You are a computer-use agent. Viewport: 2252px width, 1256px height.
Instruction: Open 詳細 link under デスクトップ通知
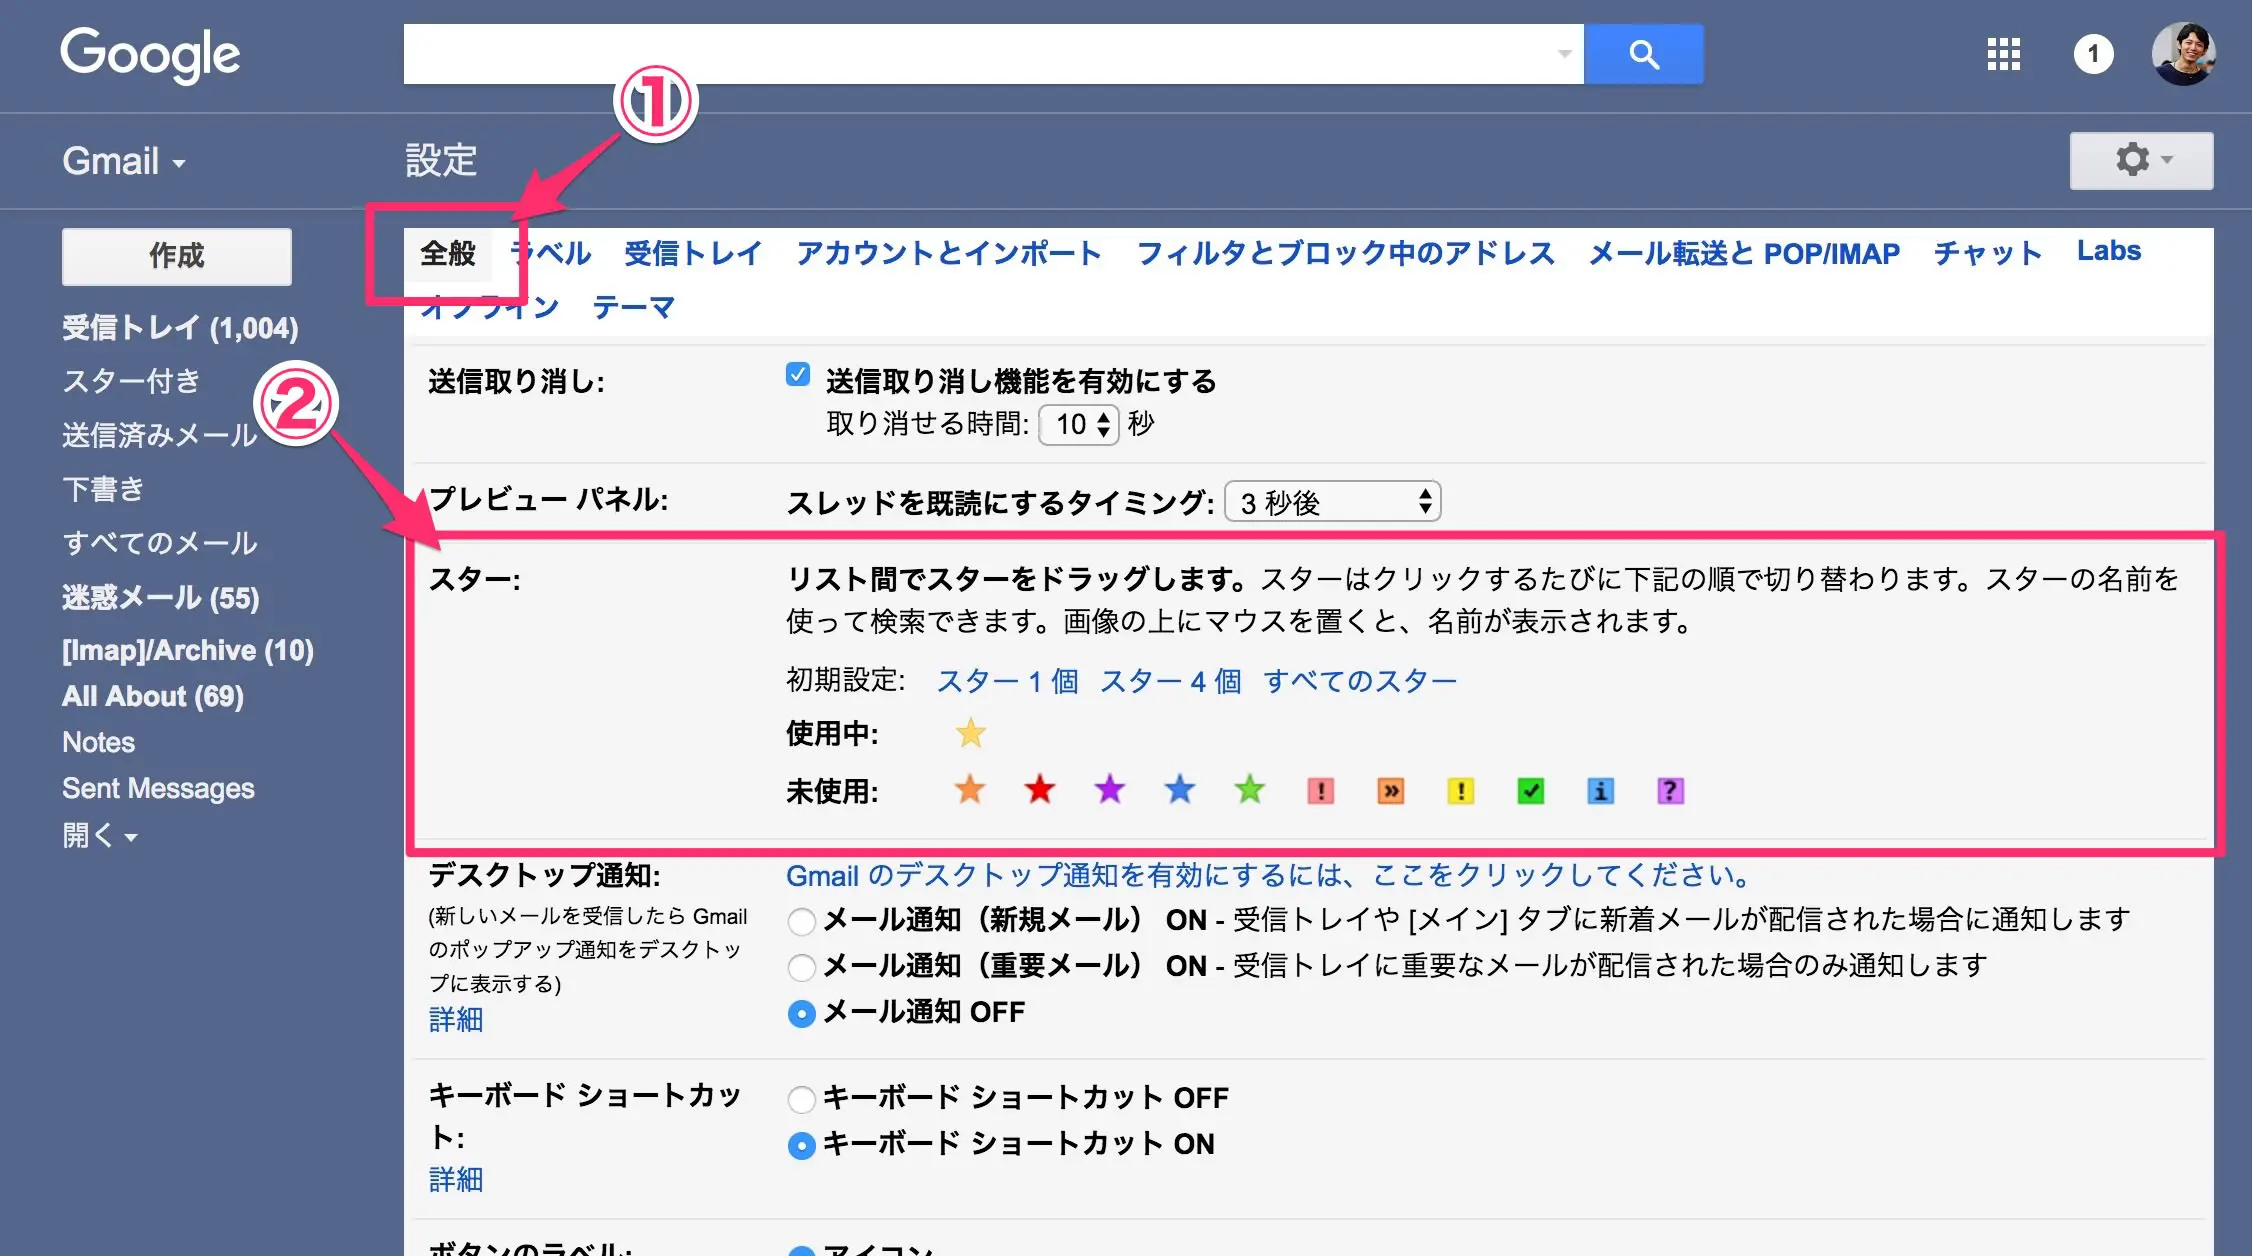[x=456, y=1020]
